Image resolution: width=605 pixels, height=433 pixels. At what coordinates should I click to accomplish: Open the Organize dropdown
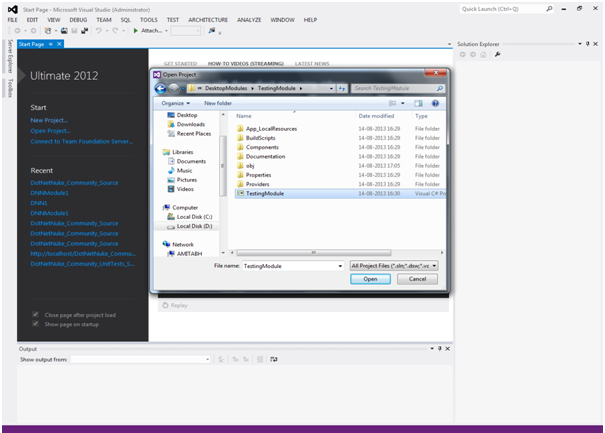click(176, 103)
